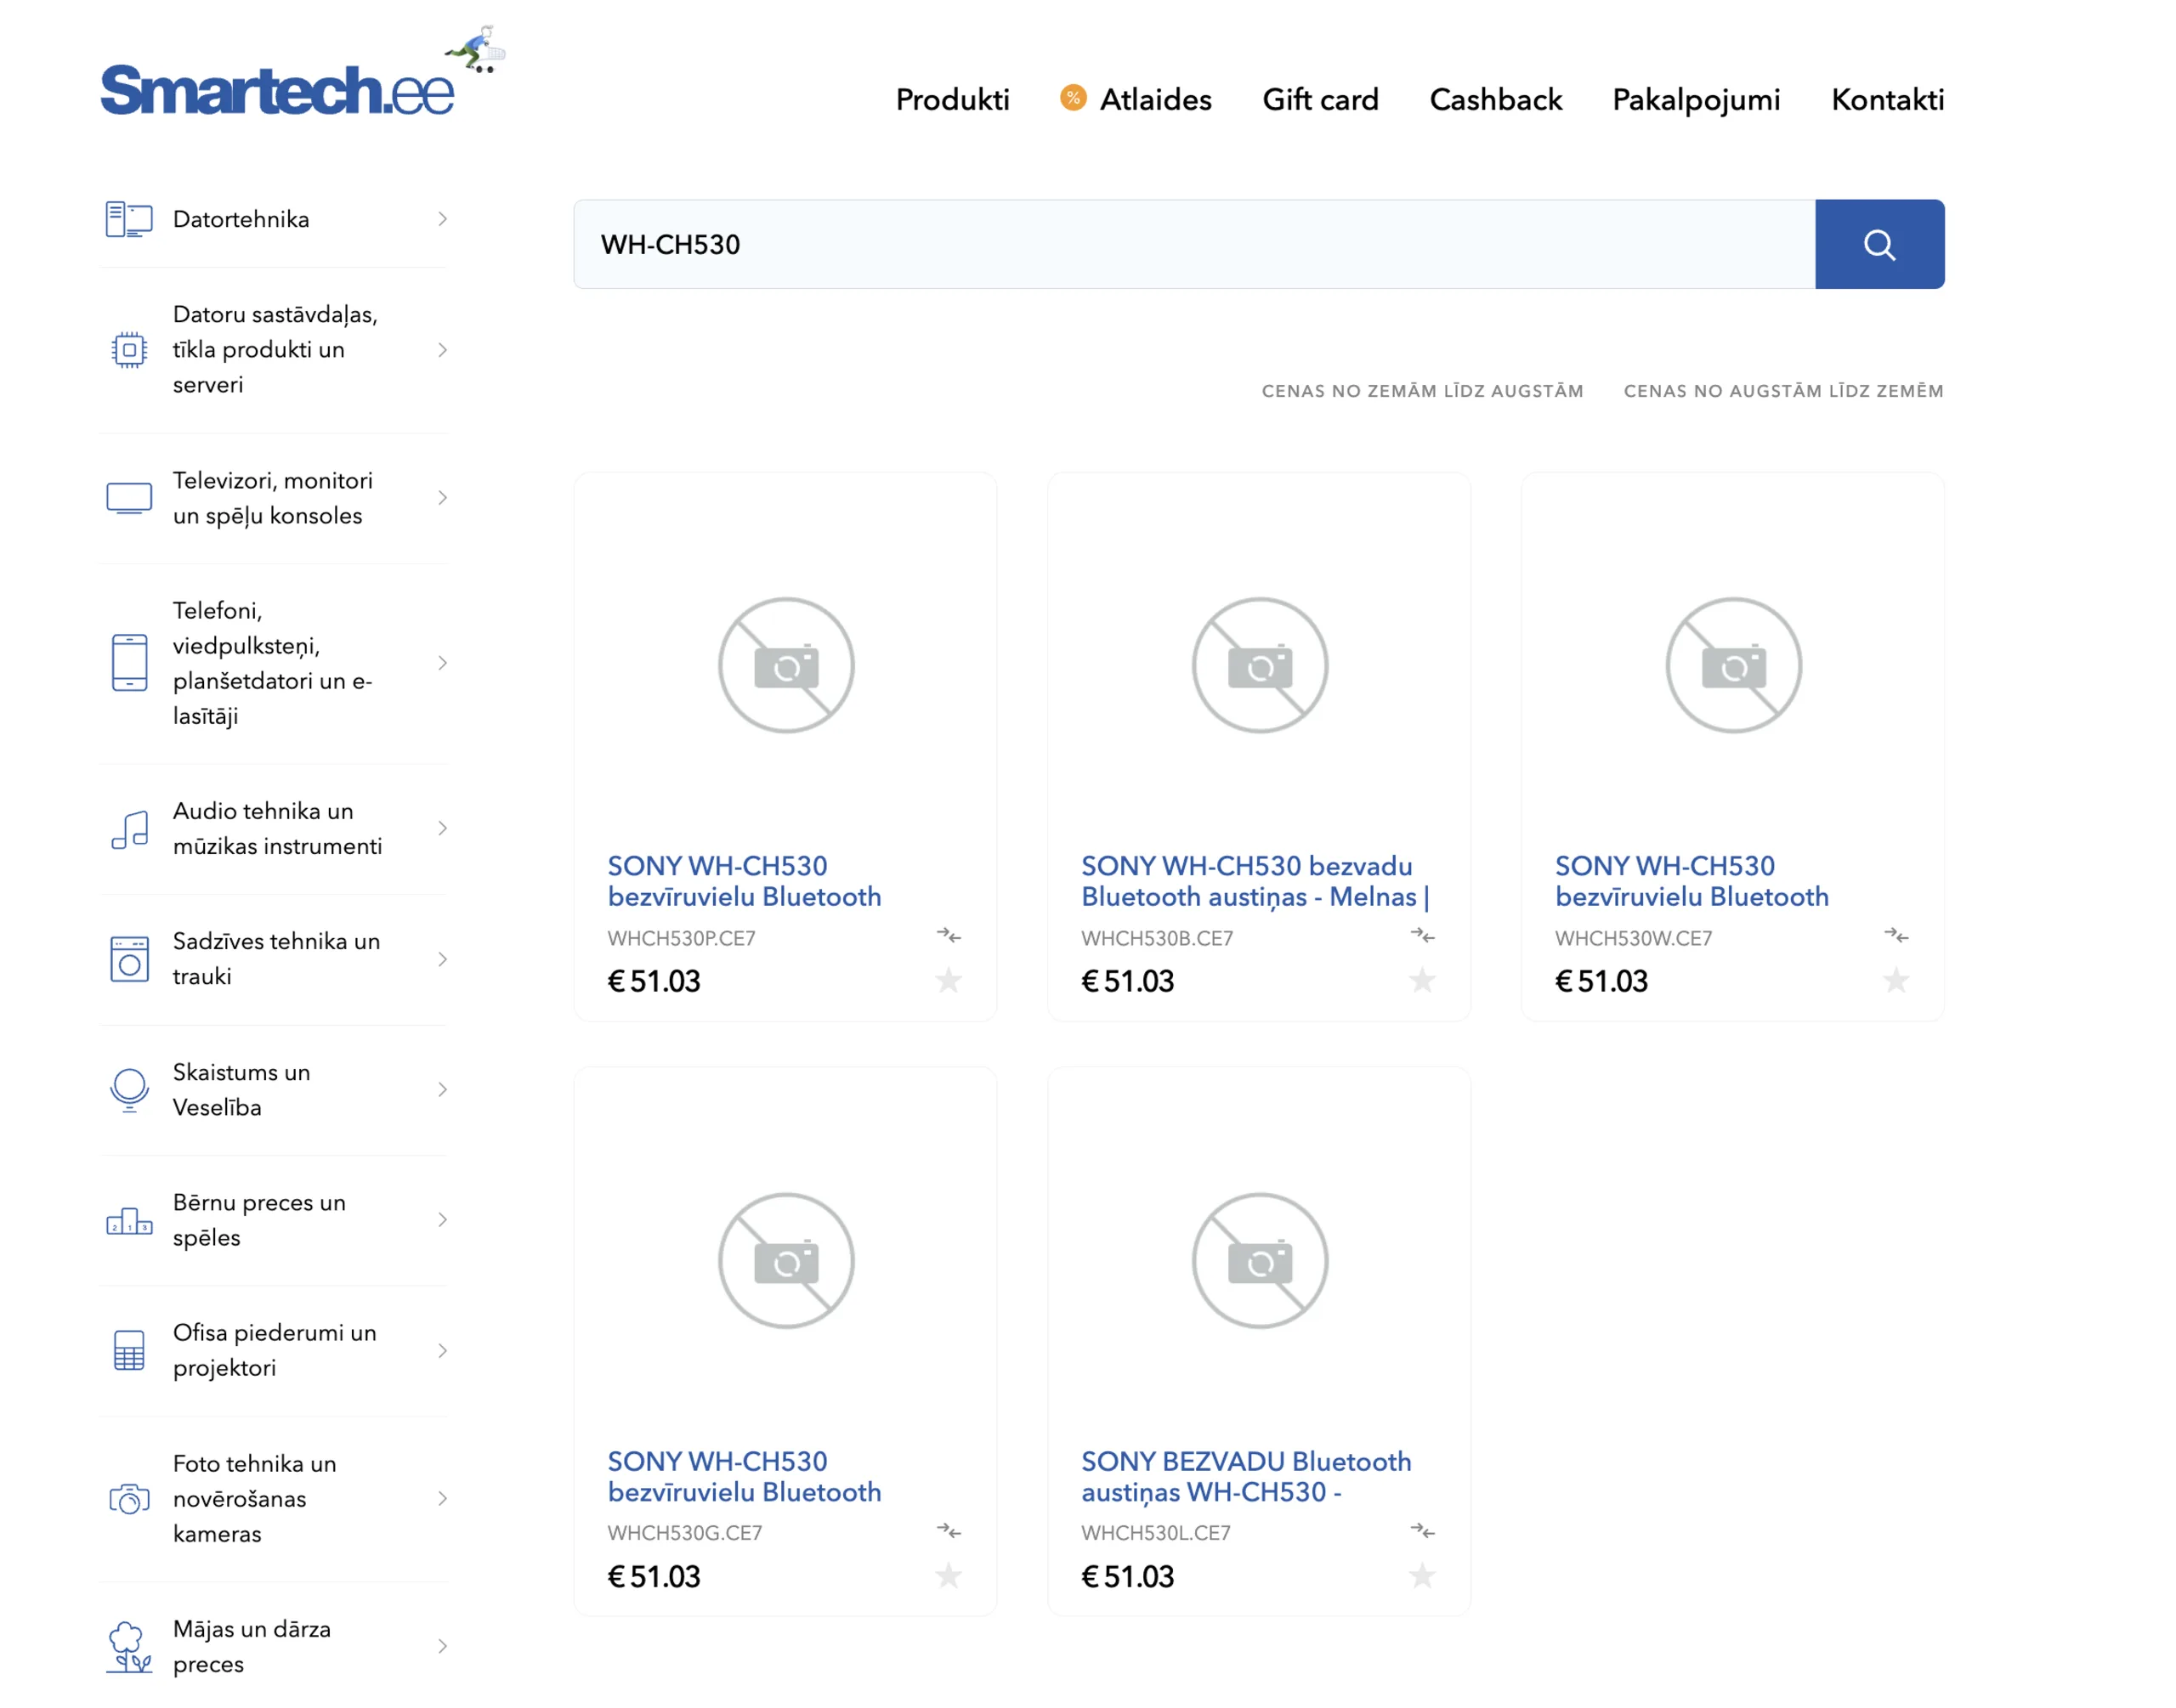Open SONY BEZVADU Bluetooth austiņas title
The width and height of the screenshot is (2176, 1708).
pyautogui.click(x=1246, y=1476)
